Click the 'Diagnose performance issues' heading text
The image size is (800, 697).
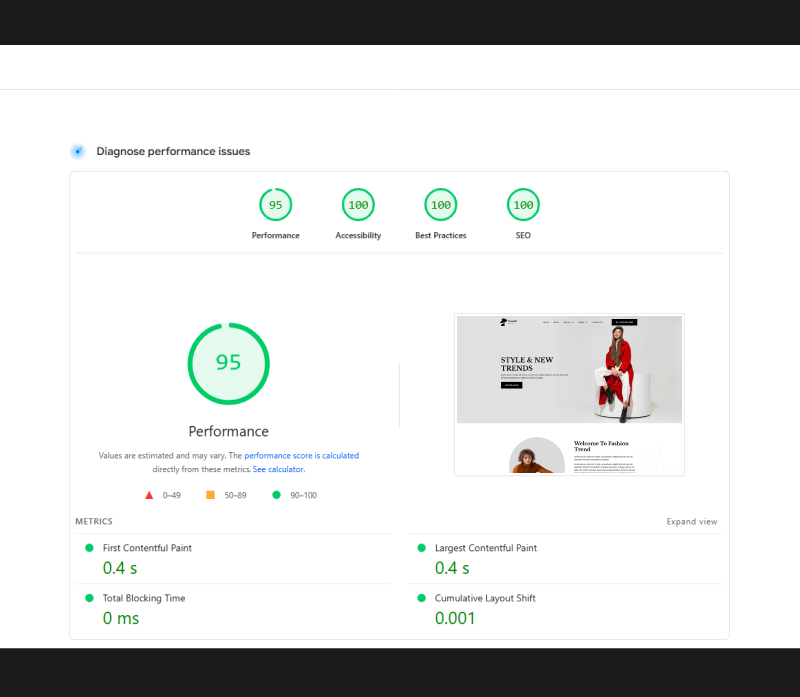pyautogui.click(x=173, y=151)
